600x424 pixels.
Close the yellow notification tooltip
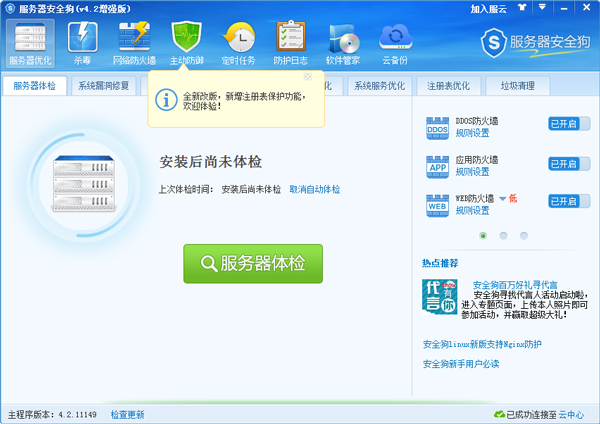coord(307,76)
